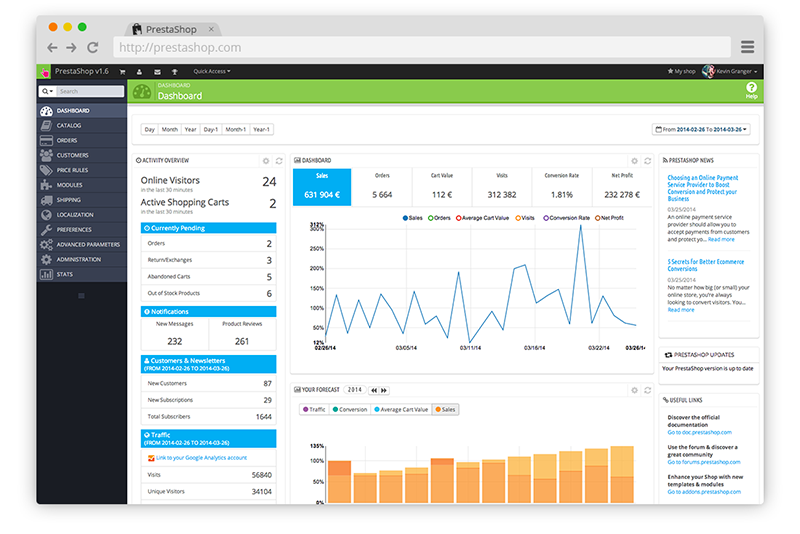Refresh the Your Forecast panel
Image resolution: width=800 pixels, height=534 pixels.
click(647, 390)
